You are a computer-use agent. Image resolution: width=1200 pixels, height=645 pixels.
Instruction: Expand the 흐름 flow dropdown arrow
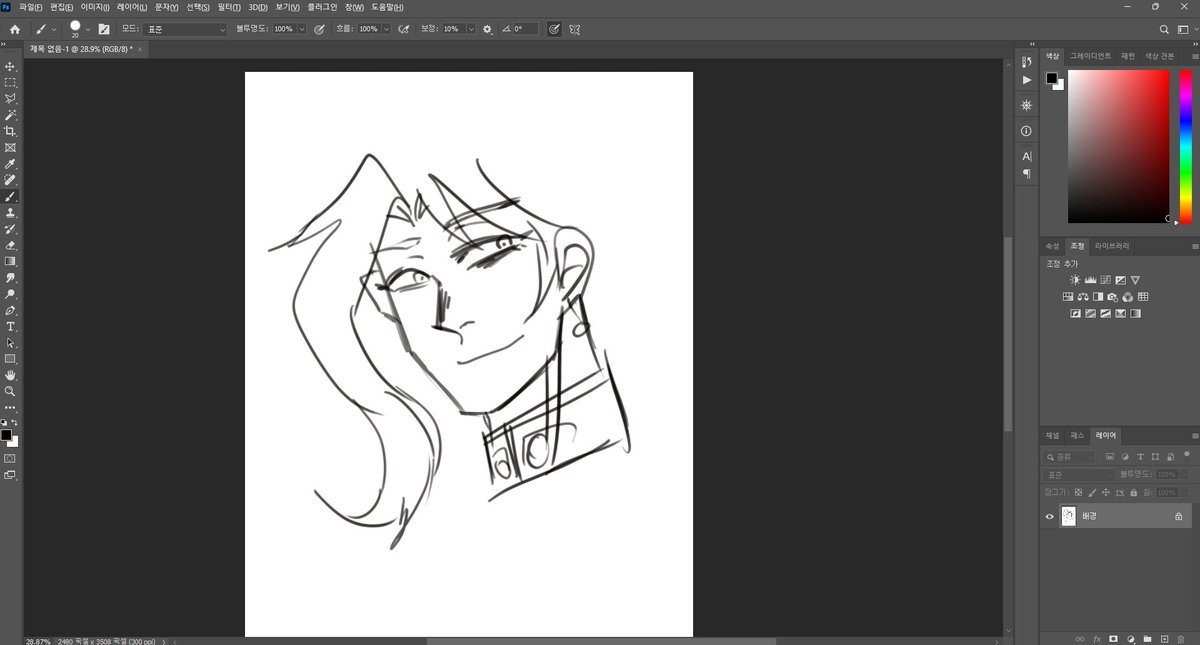tap(386, 29)
